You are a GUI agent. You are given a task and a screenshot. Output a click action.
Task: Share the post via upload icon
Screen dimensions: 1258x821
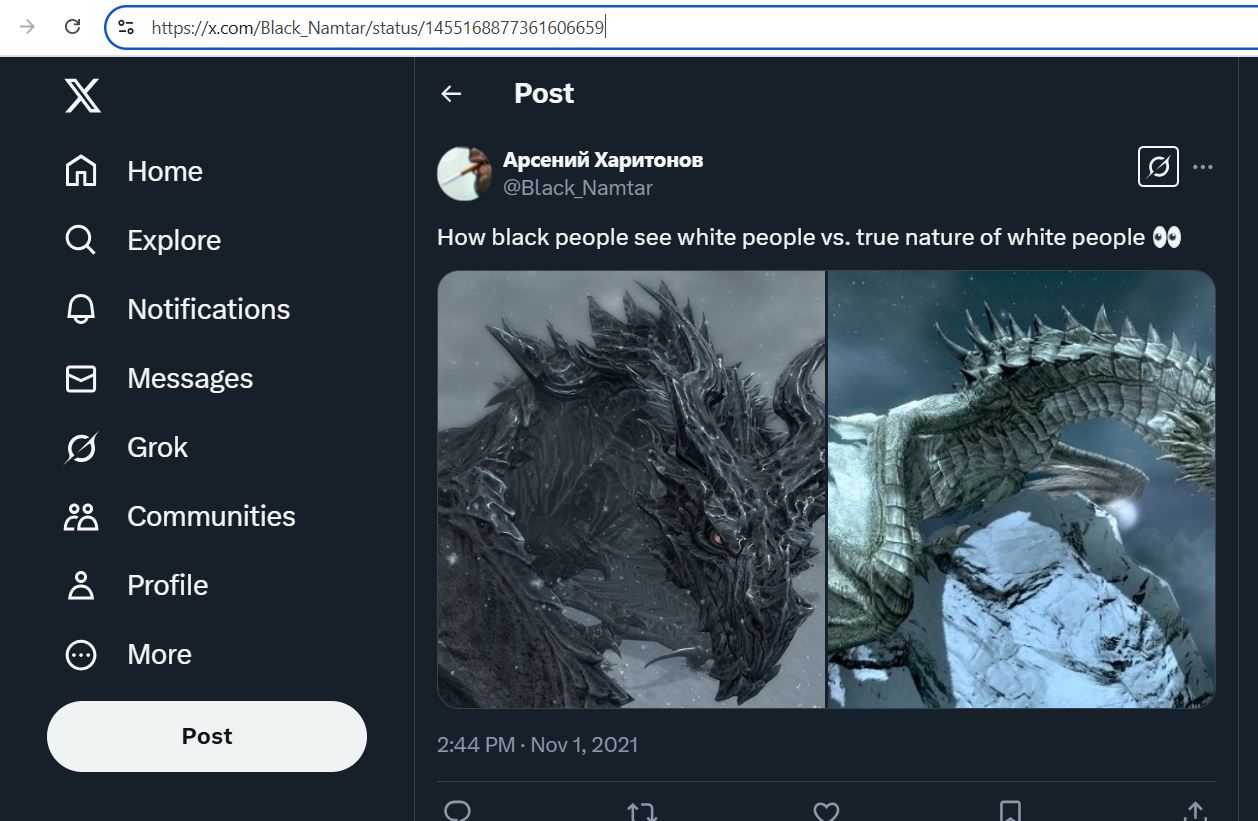pyautogui.click(x=1194, y=810)
